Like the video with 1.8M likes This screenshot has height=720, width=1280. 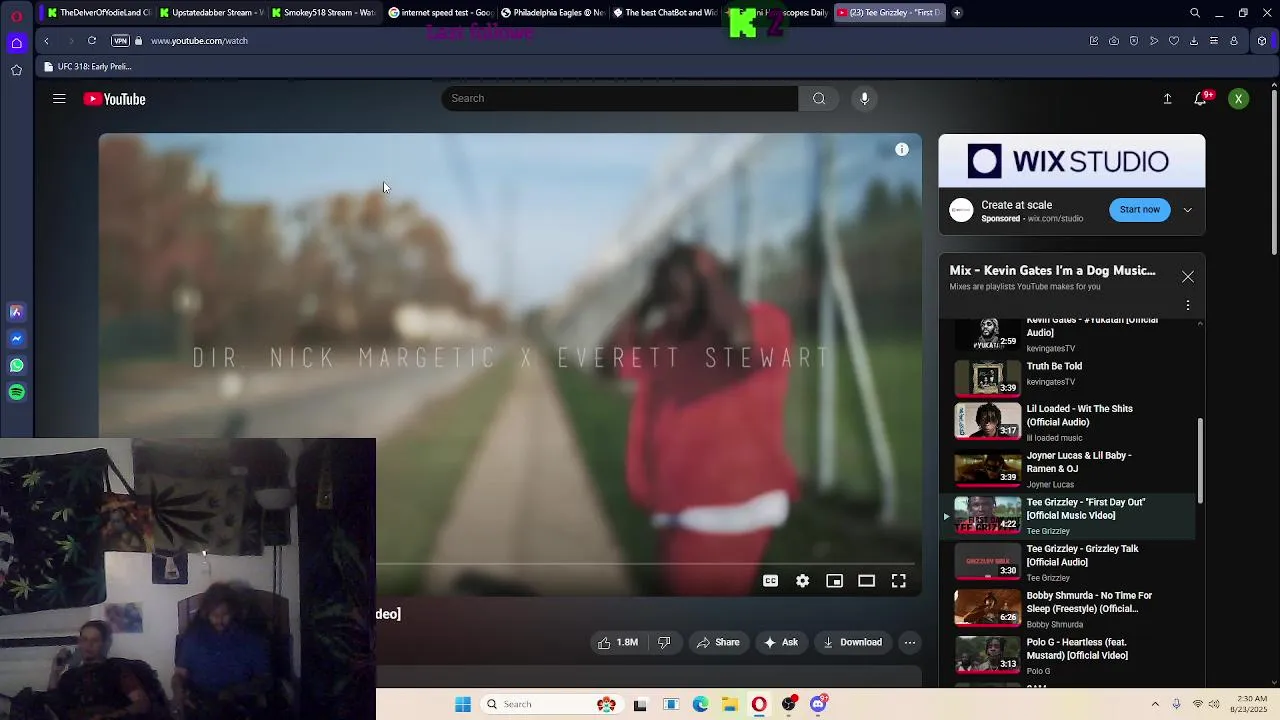click(x=618, y=642)
